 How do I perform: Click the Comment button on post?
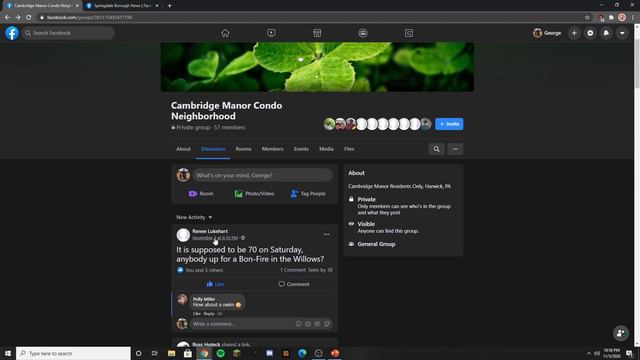294,284
